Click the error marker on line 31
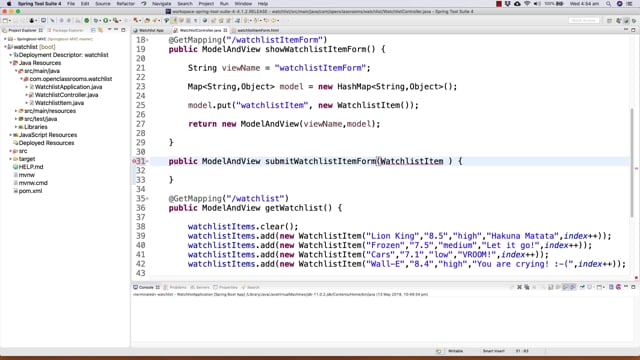The width and height of the screenshot is (640, 360). [x=134, y=161]
